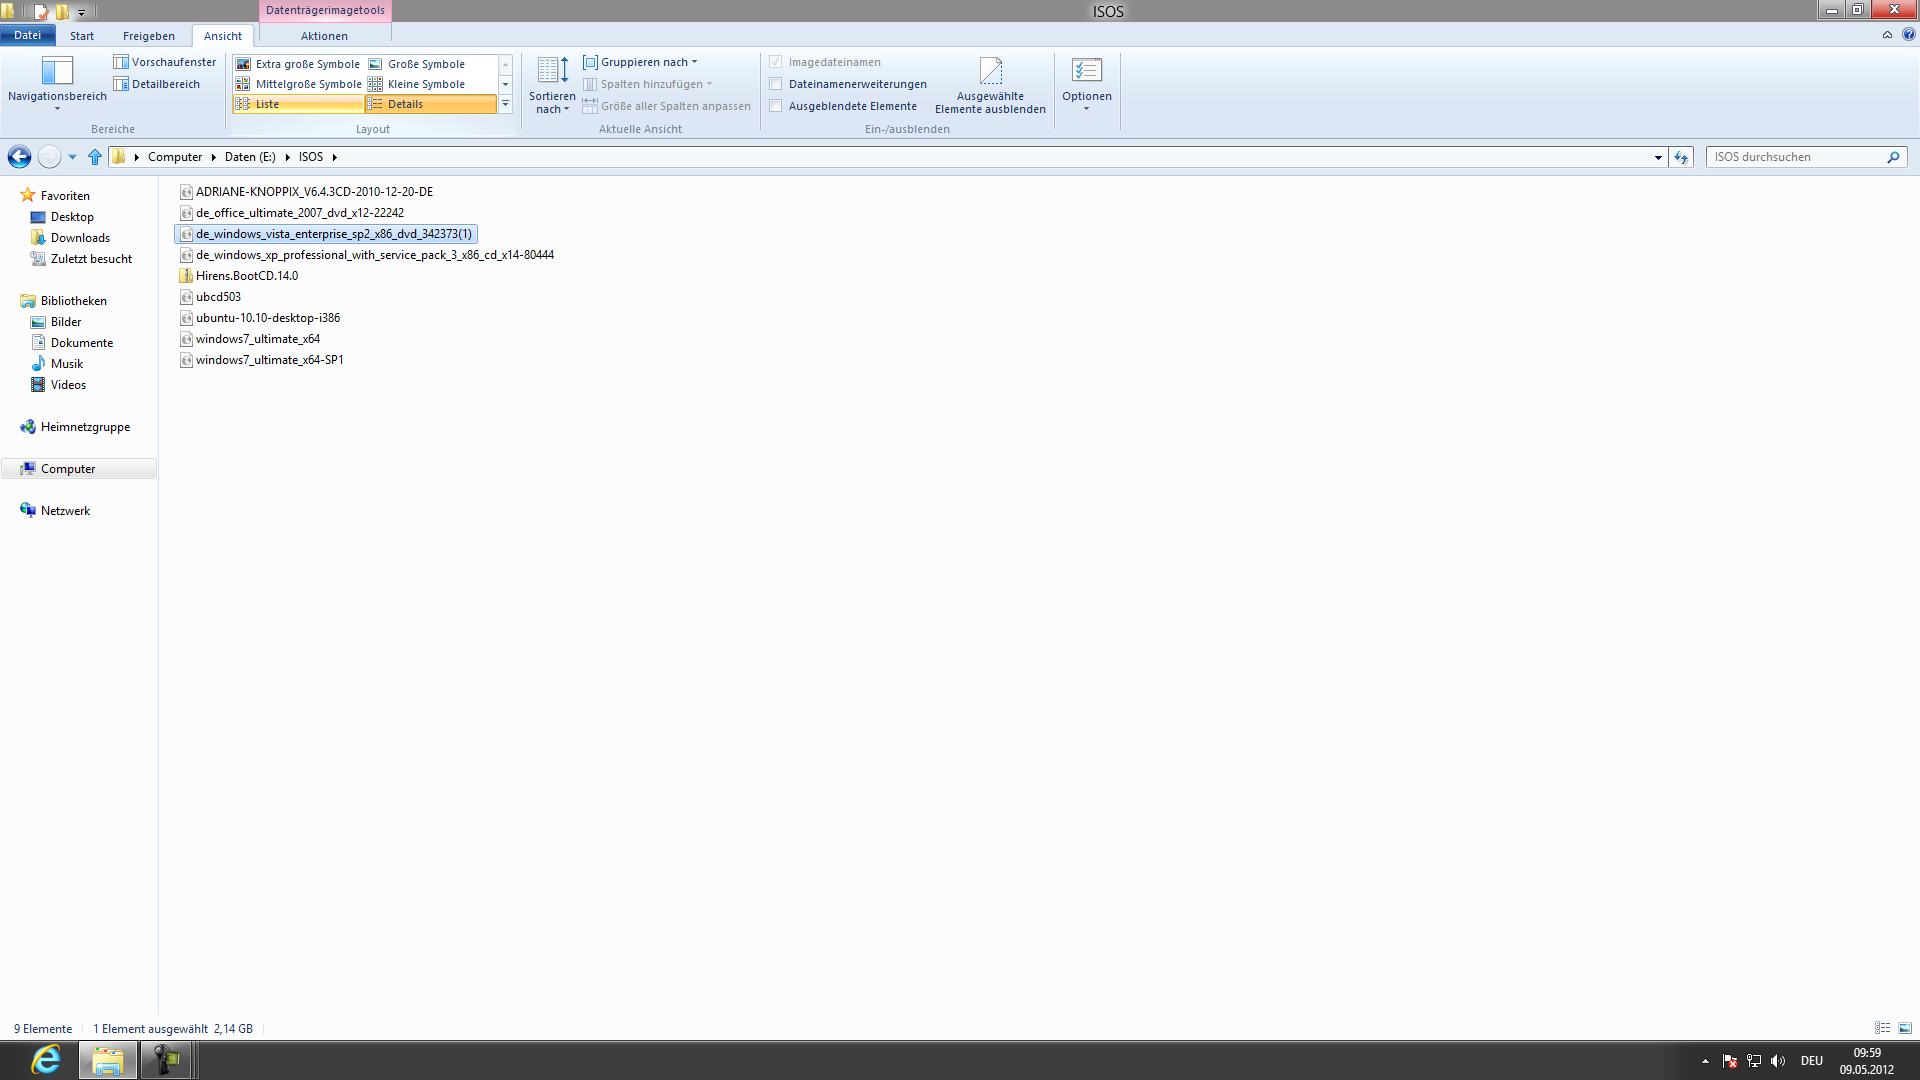This screenshot has height=1080, width=1920.
Task: Click Ausgewählte Elemente ausblenden
Action: pyautogui.click(x=990, y=85)
